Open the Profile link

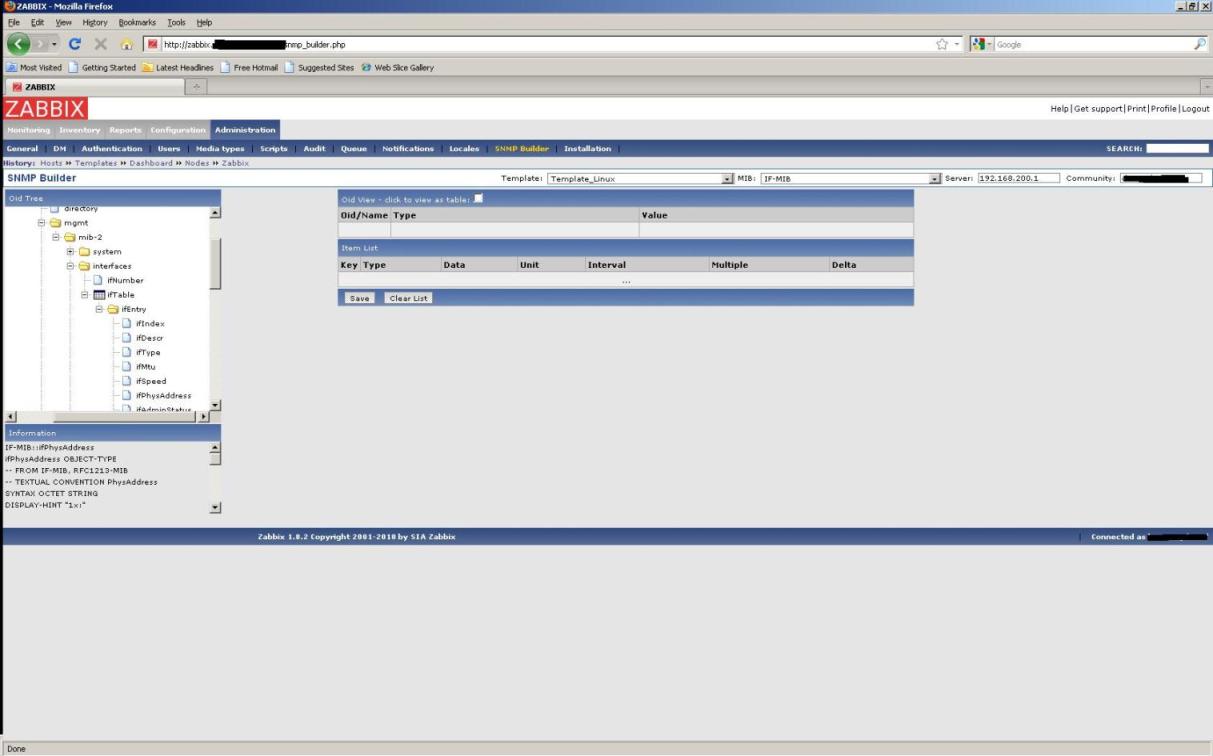[1164, 108]
